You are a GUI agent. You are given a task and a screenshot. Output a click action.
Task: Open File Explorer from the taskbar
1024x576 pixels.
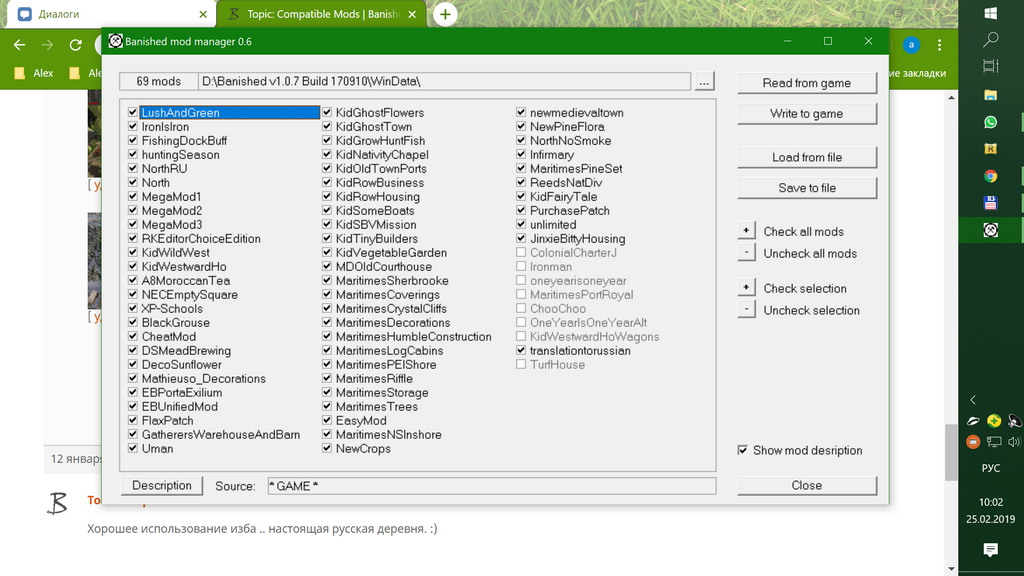click(x=991, y=95)
